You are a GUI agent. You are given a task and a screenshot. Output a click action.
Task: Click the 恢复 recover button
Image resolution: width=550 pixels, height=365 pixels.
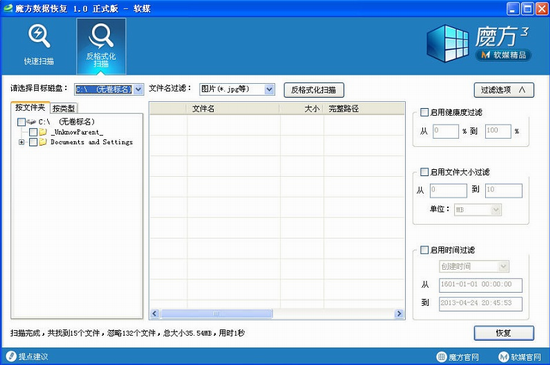[504, 333]
